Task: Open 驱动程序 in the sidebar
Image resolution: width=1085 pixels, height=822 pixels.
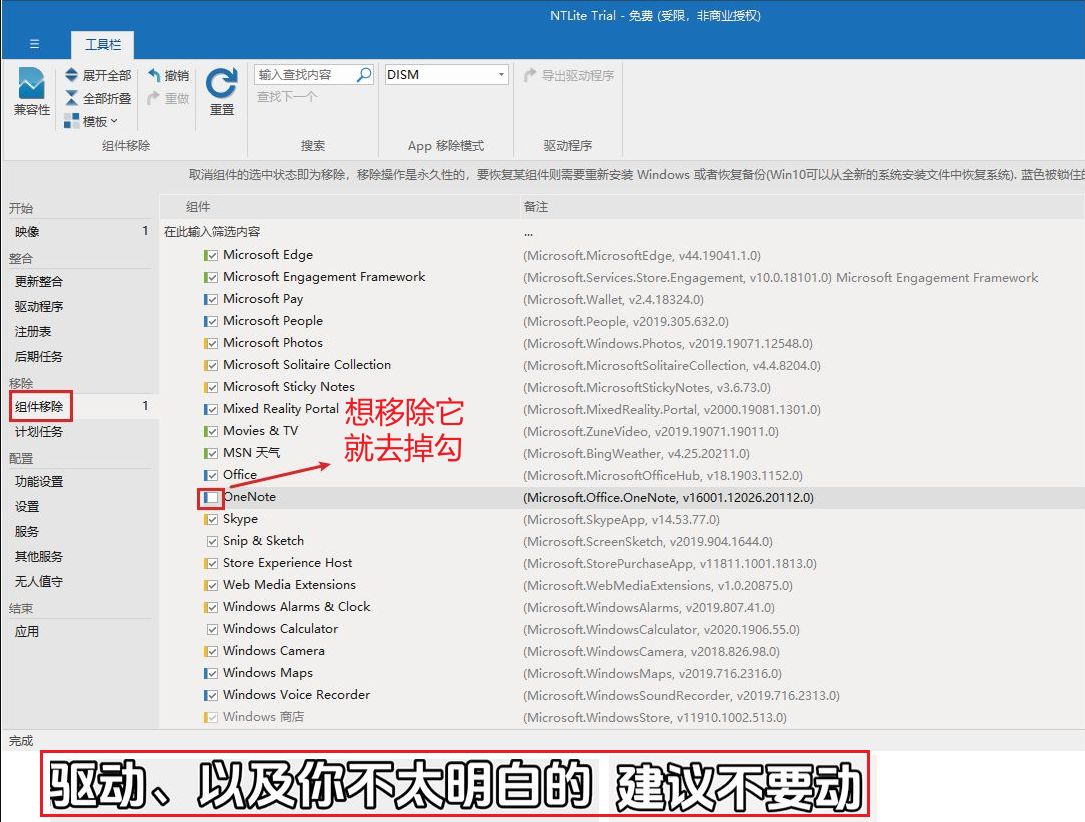Action: click(x=39, y=306)
